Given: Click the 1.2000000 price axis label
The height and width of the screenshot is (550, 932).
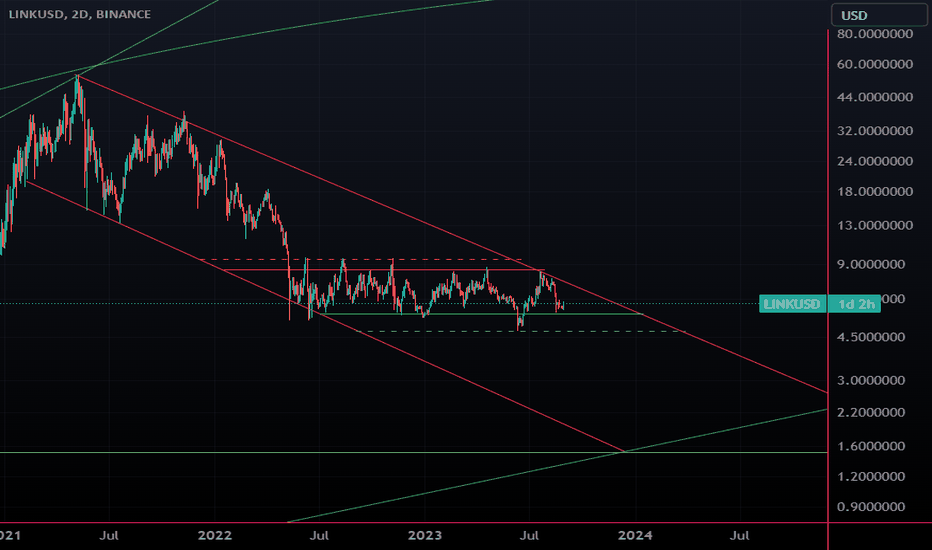Looking at the screenshot, I should click(x=871, y=477).
